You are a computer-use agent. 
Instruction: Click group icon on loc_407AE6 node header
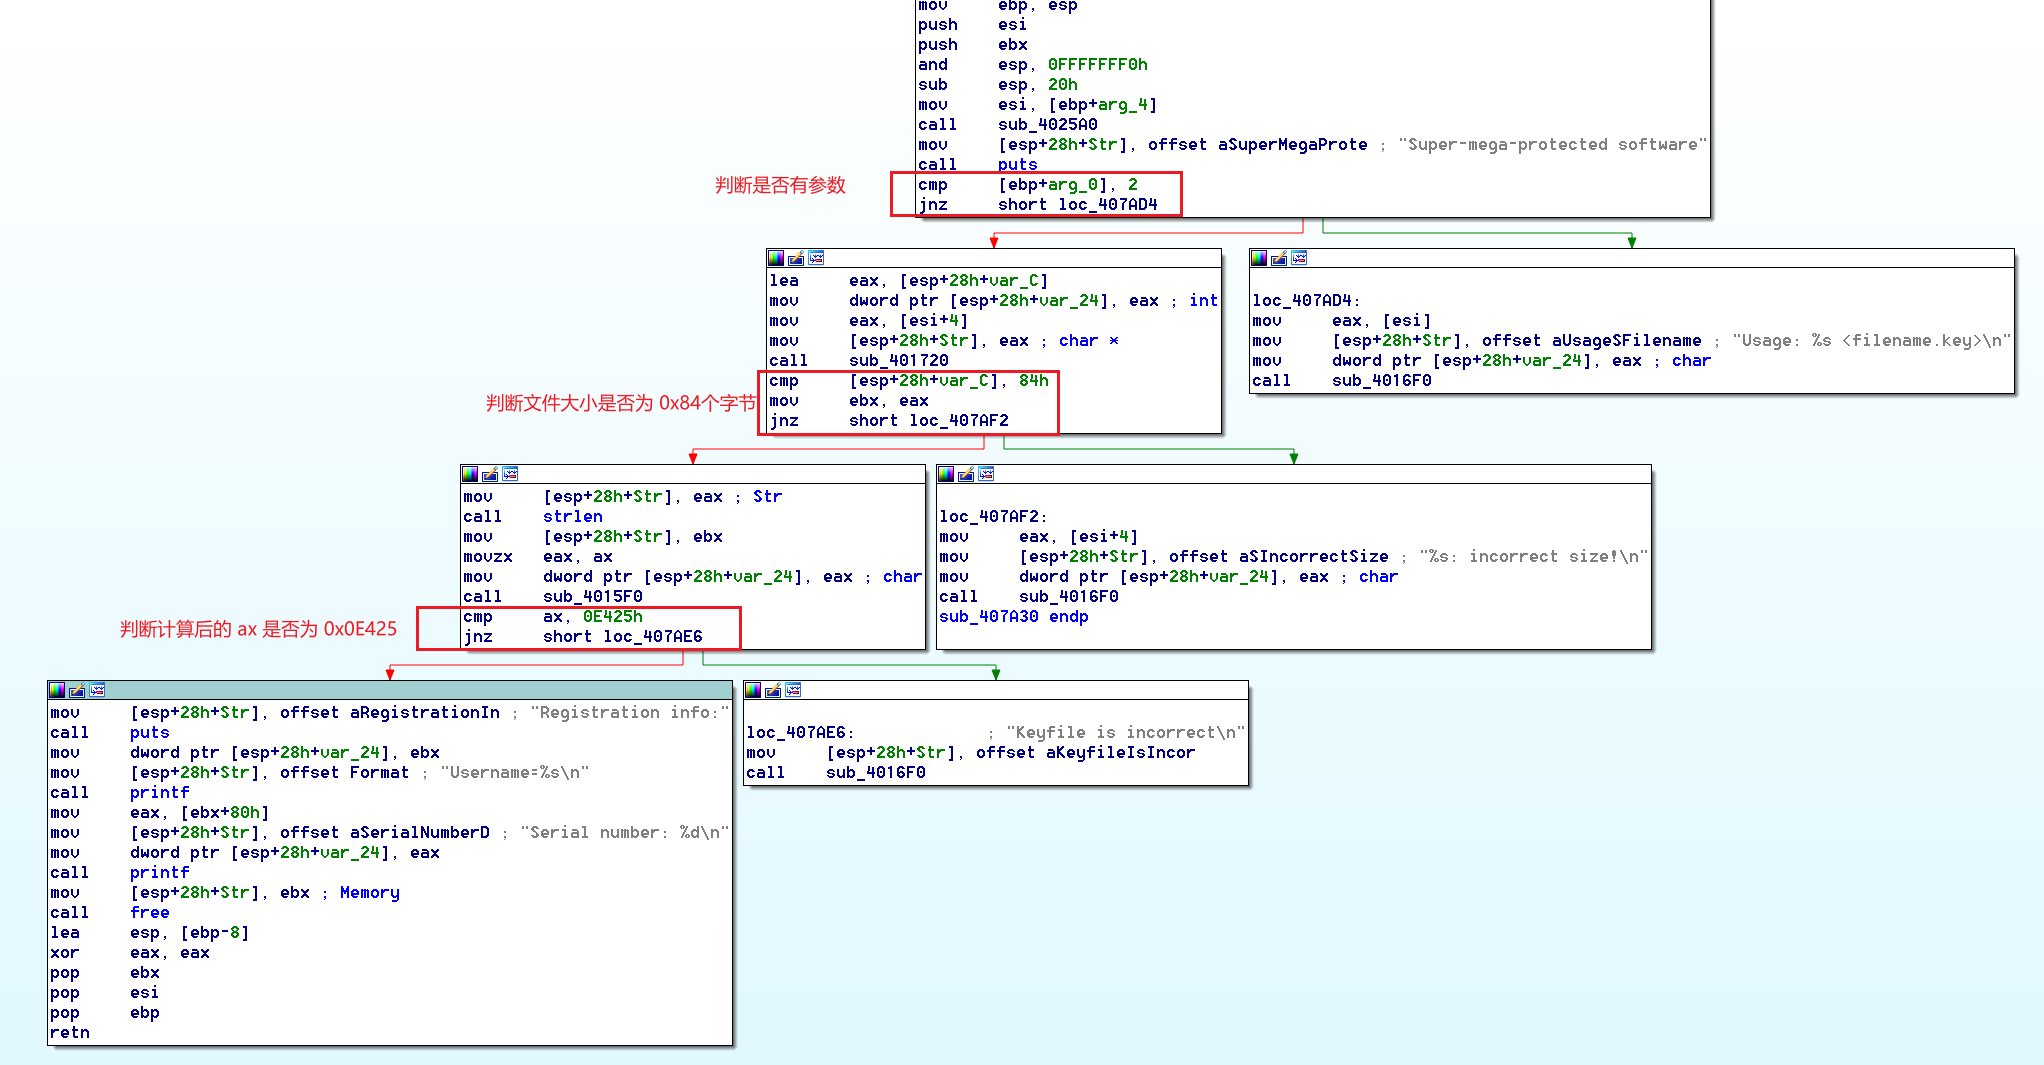click(793, 690)
